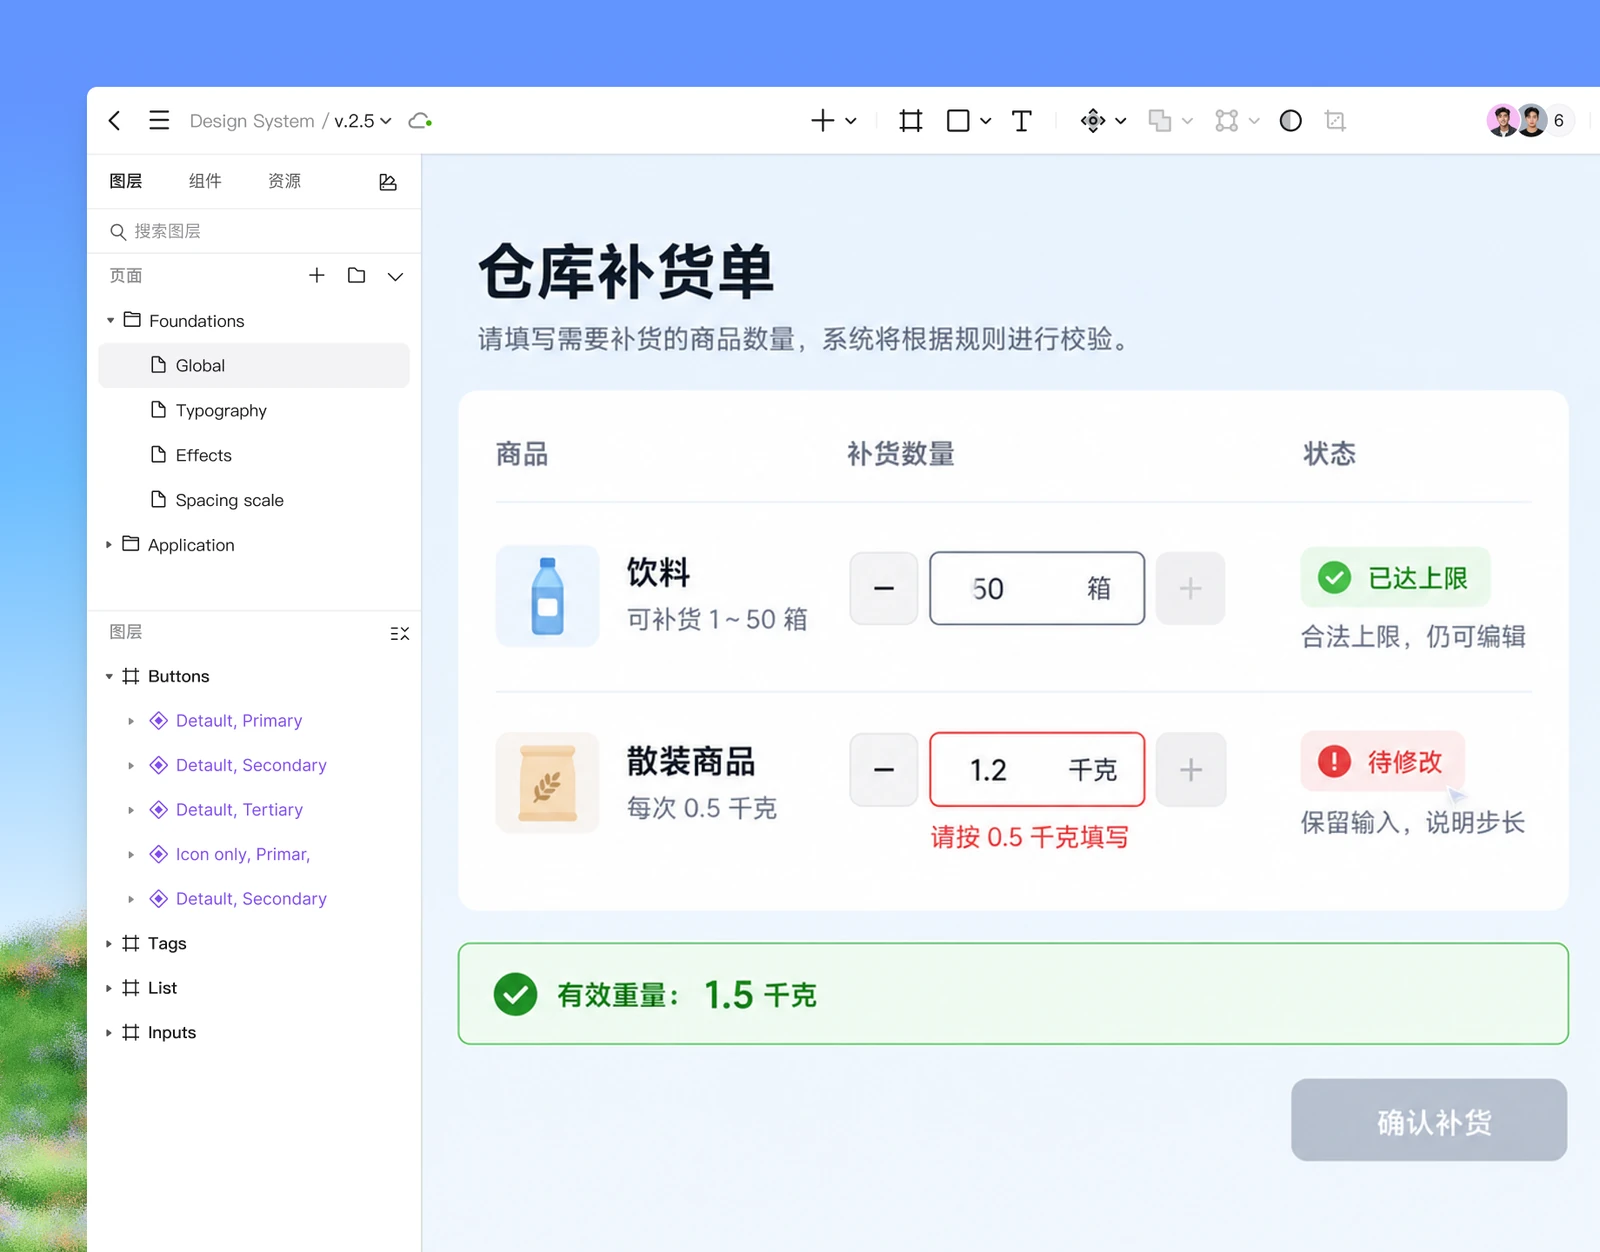Image resolution: width=1600 pixels, height=1252 pixels.
Task: Collapse the Foundations folder
Action: click(110, 321)
